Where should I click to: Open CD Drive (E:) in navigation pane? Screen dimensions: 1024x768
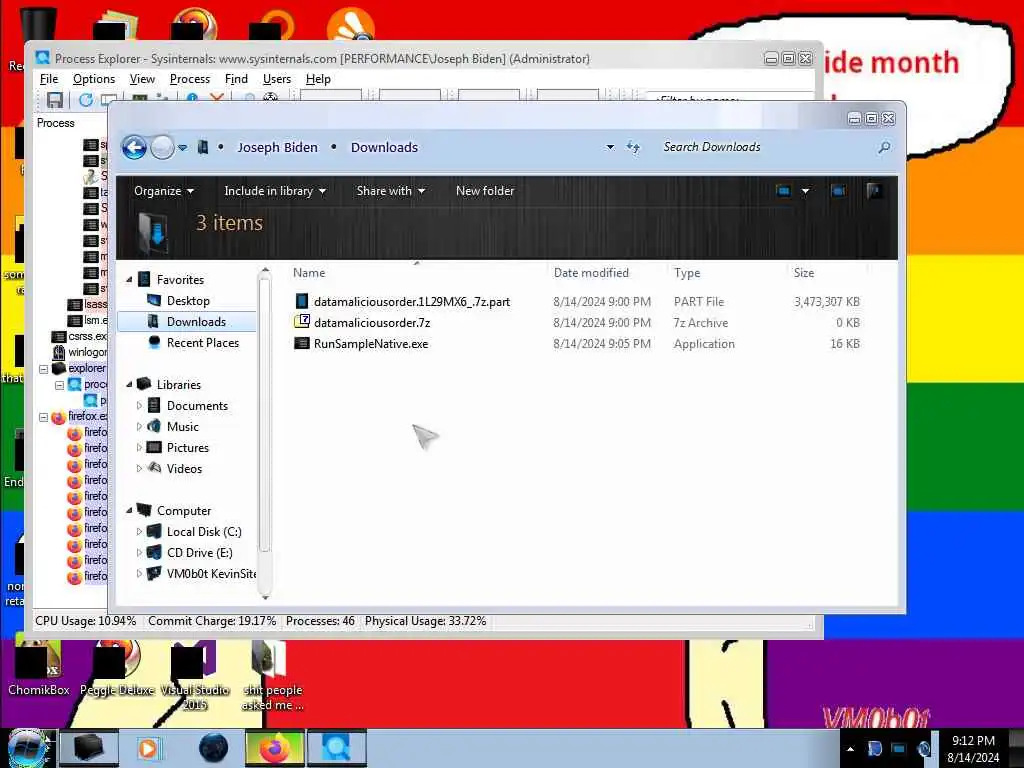tap(199, 552)
